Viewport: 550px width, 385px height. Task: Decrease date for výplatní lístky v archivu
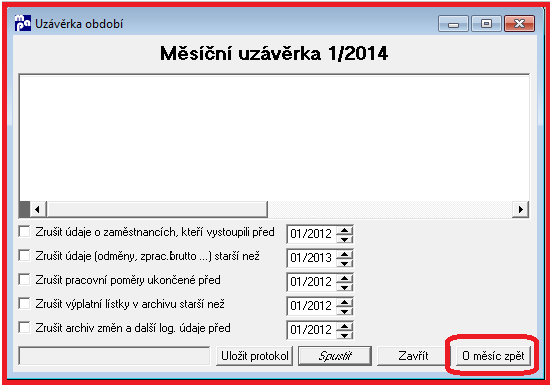[x=344, y=311]
